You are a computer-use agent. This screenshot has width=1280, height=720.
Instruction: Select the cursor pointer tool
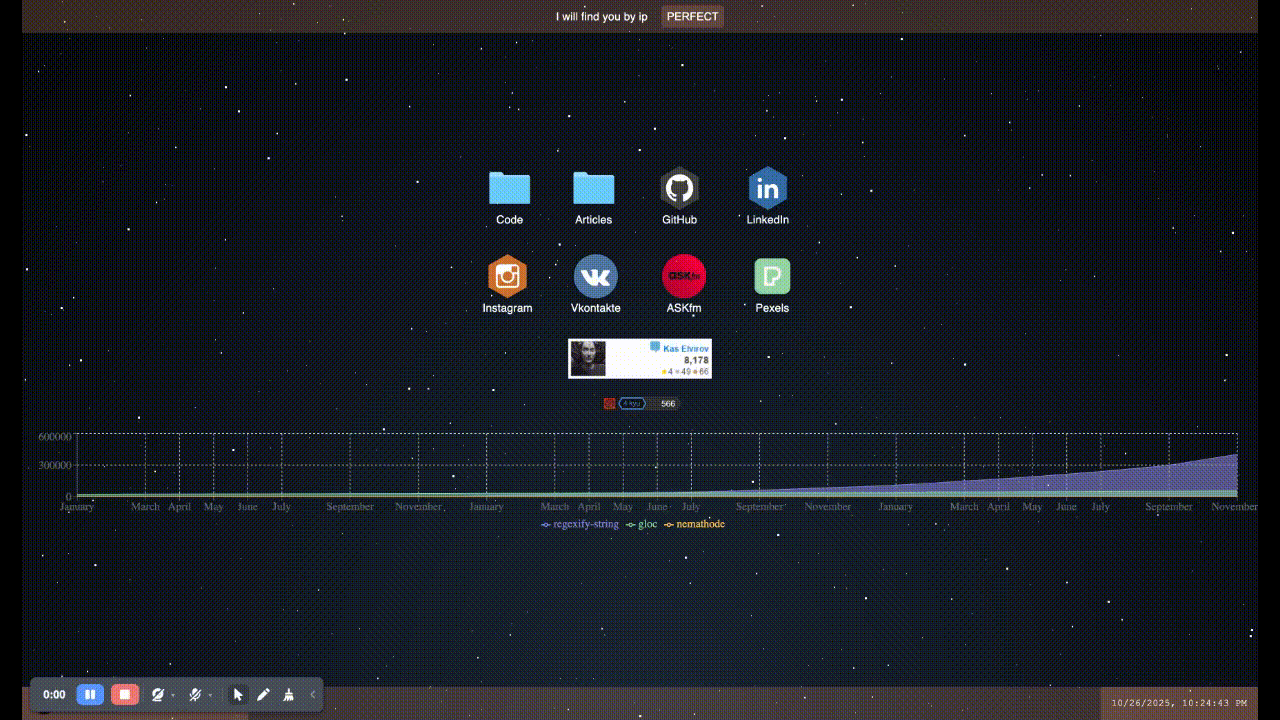pos(238,694)
